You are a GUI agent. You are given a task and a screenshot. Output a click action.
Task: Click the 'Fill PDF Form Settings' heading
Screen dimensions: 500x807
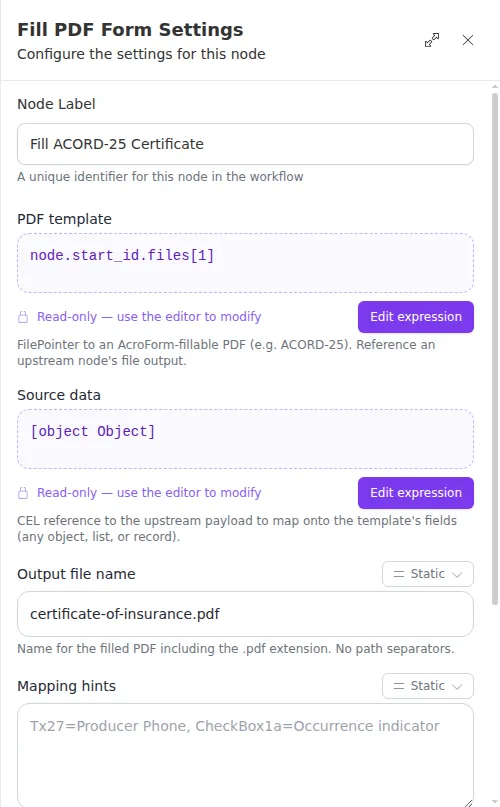click(130, 30)
